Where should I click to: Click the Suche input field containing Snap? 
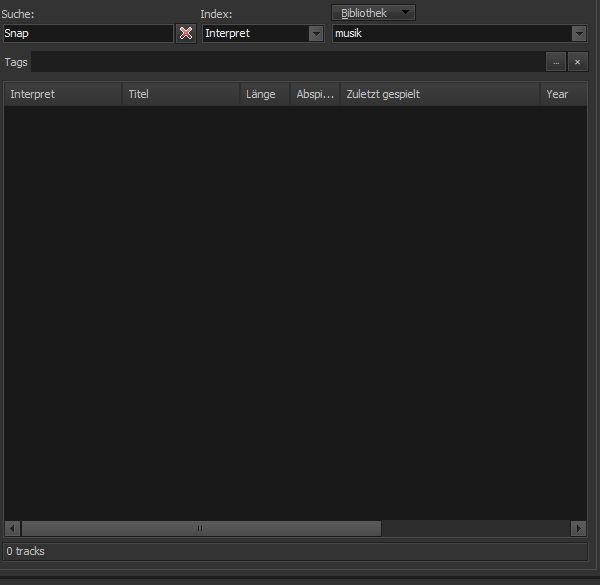coord(88,33)
